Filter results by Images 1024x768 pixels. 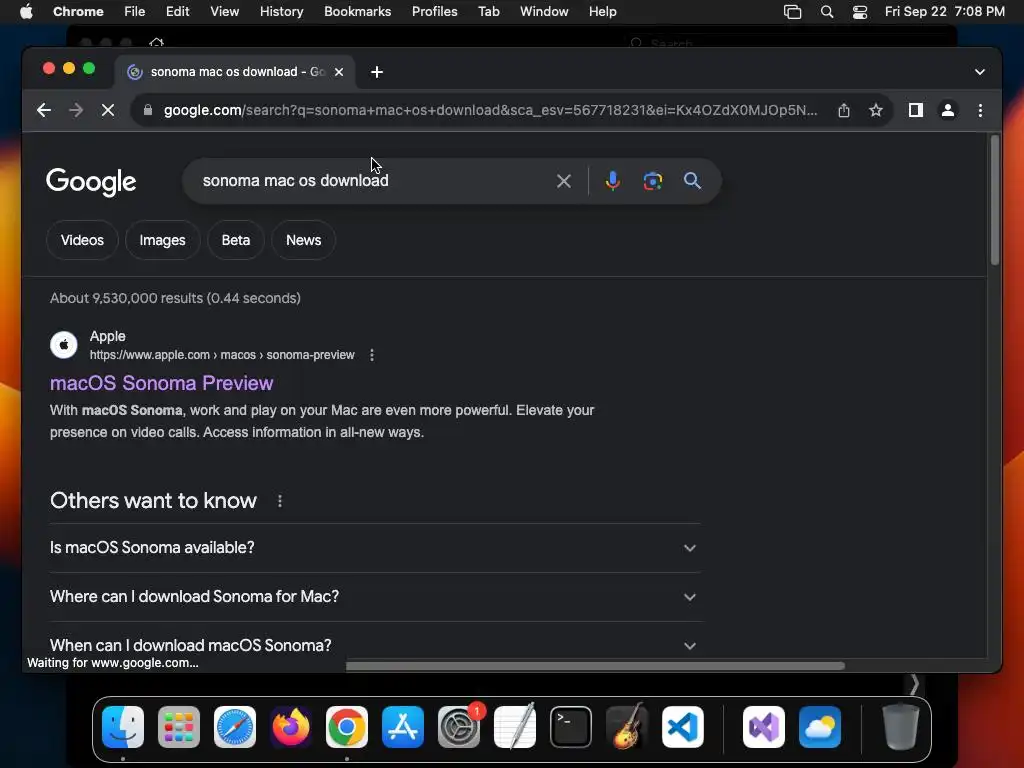tap(162, 240)
